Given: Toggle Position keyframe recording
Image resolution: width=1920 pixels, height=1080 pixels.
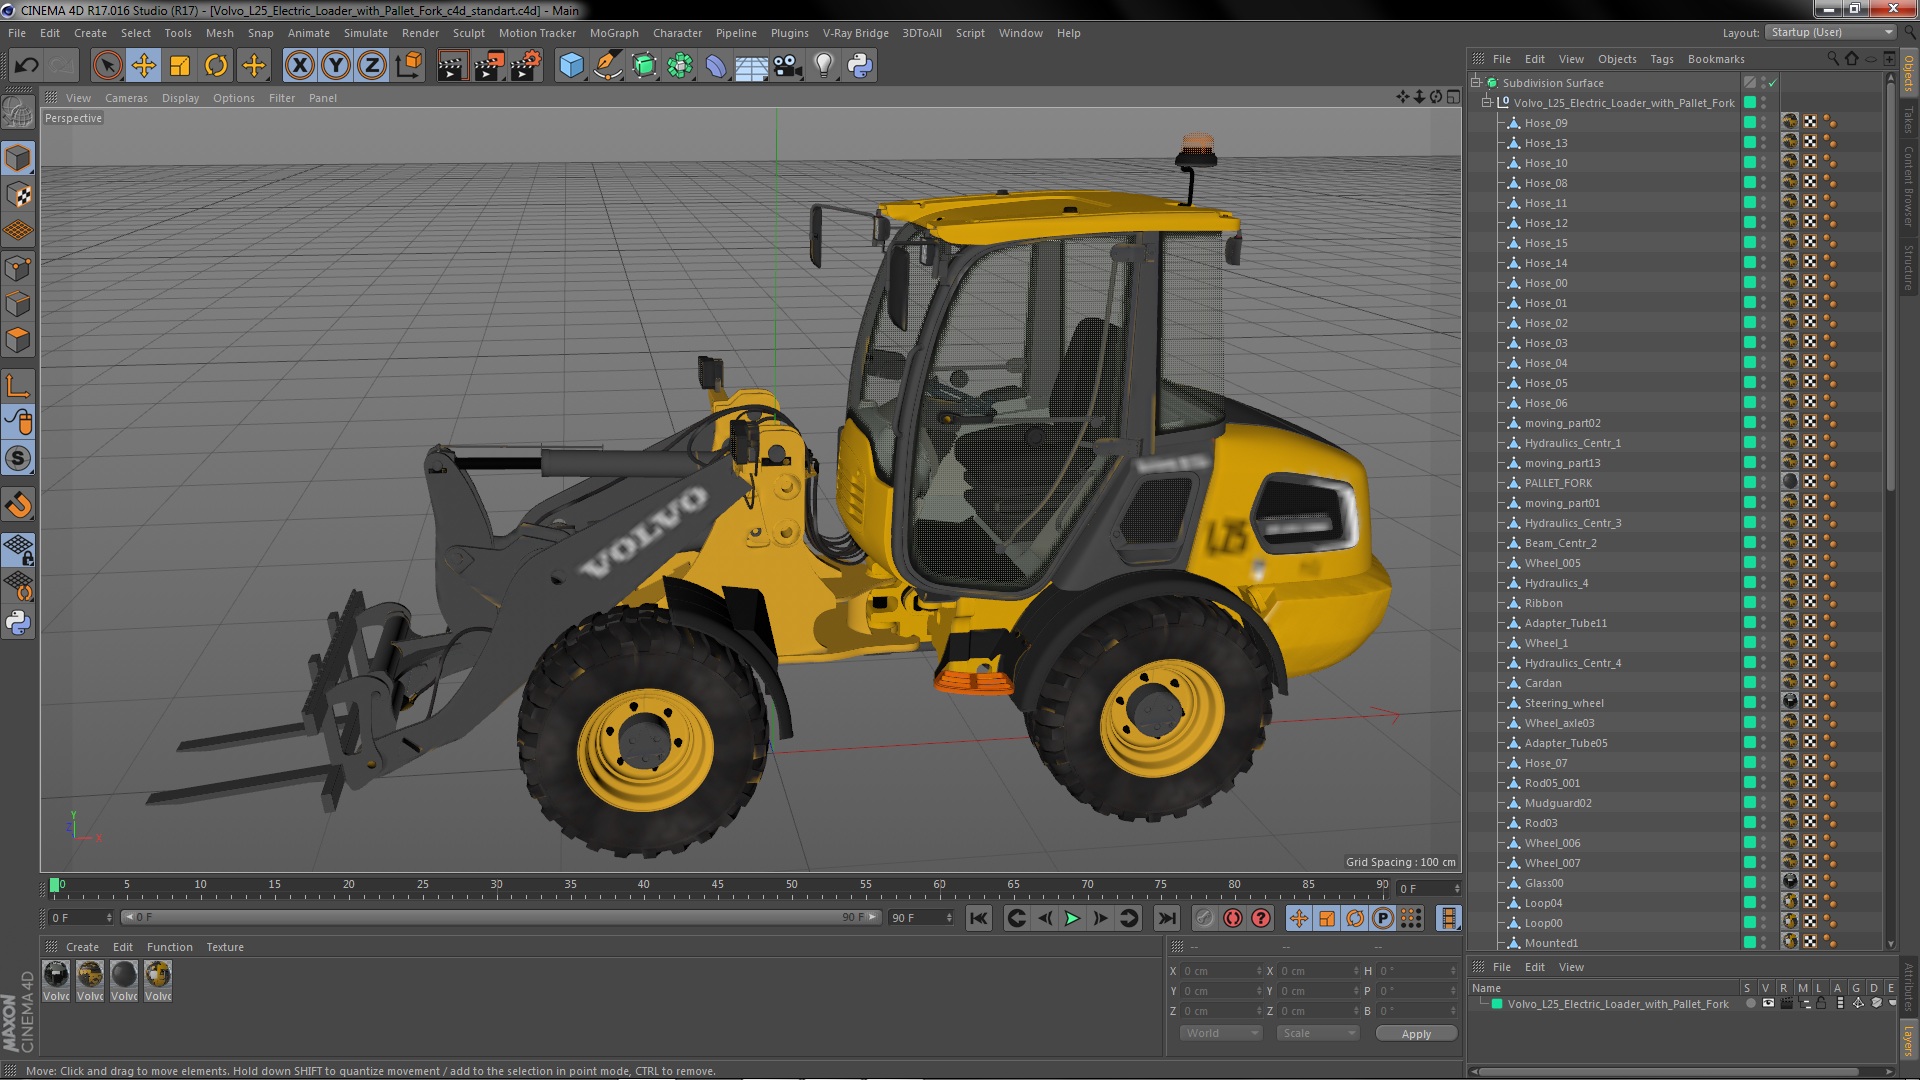Looking at the screenshot, I should pos(1299,918).
